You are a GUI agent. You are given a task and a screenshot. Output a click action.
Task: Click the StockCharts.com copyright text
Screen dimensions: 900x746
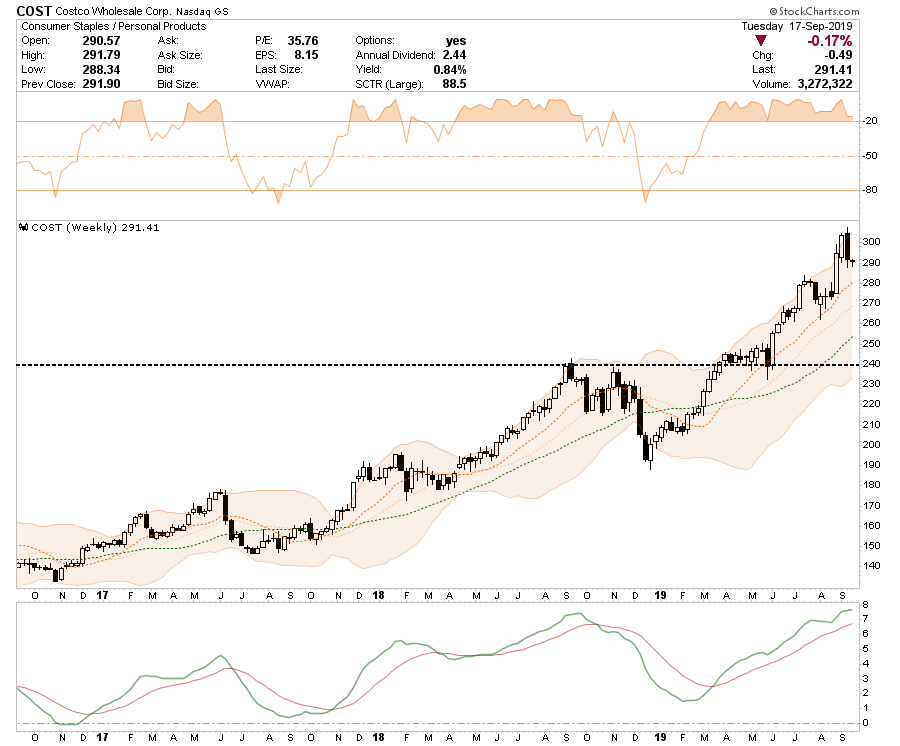pos(814,11)
